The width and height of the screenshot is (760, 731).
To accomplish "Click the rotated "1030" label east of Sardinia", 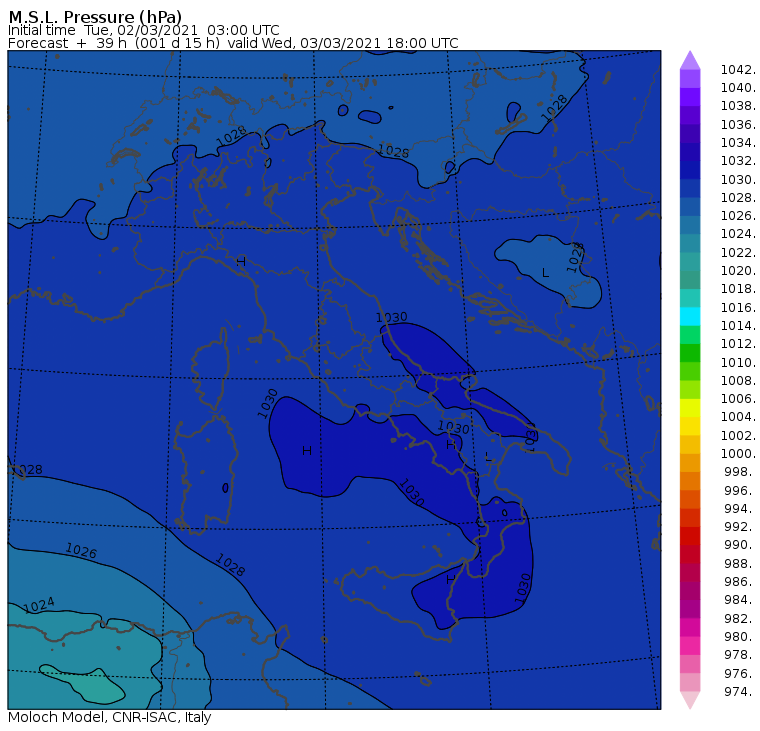I will [268, 404].
